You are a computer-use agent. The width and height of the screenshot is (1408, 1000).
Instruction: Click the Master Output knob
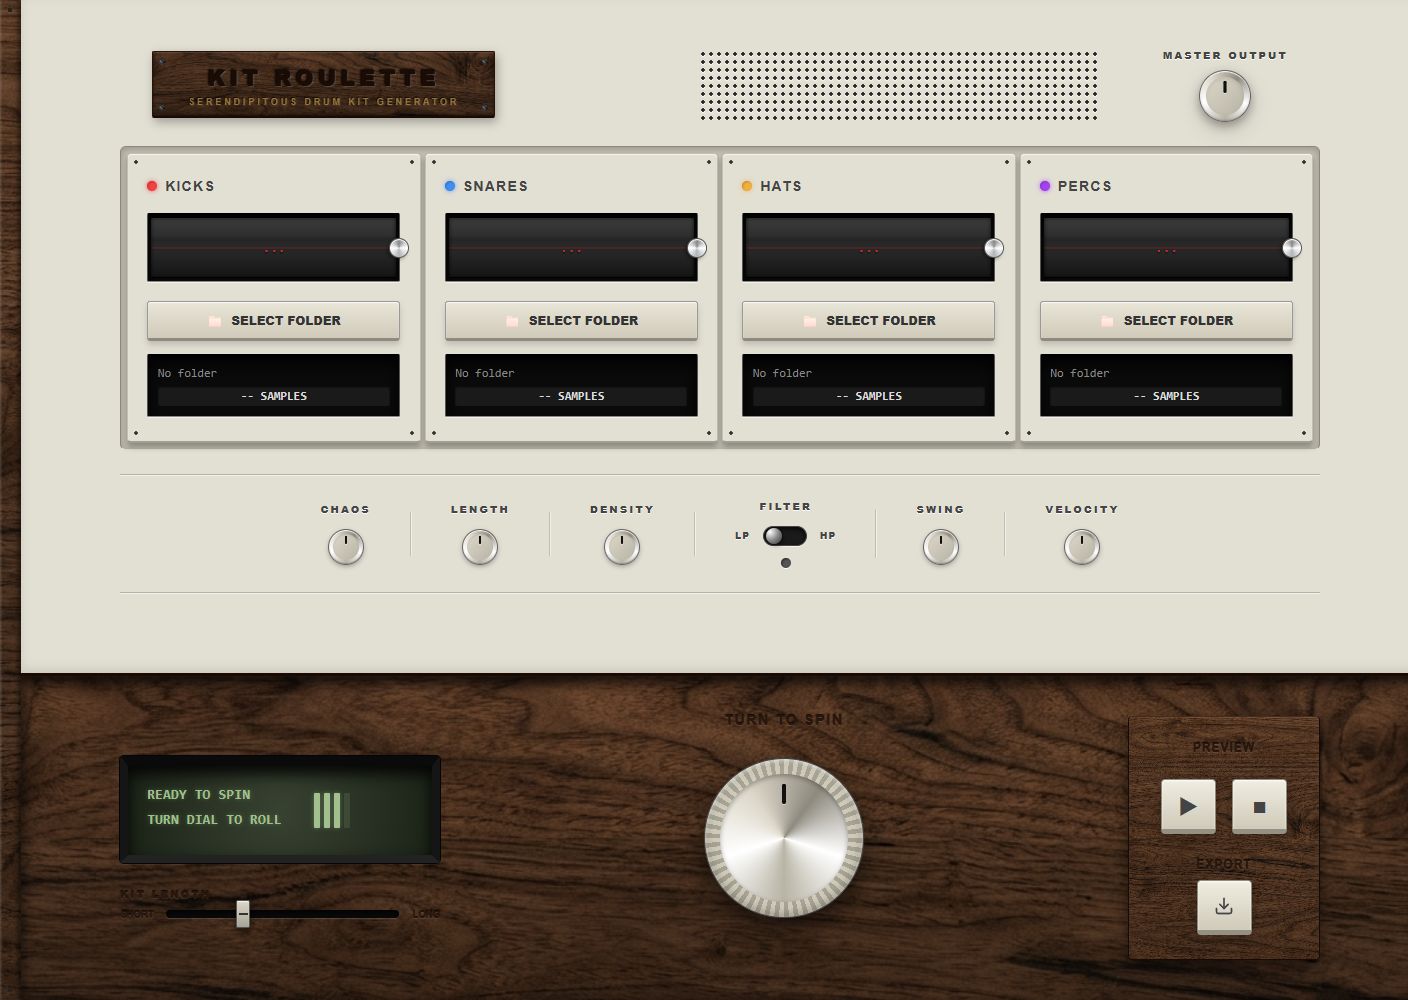1224,97
